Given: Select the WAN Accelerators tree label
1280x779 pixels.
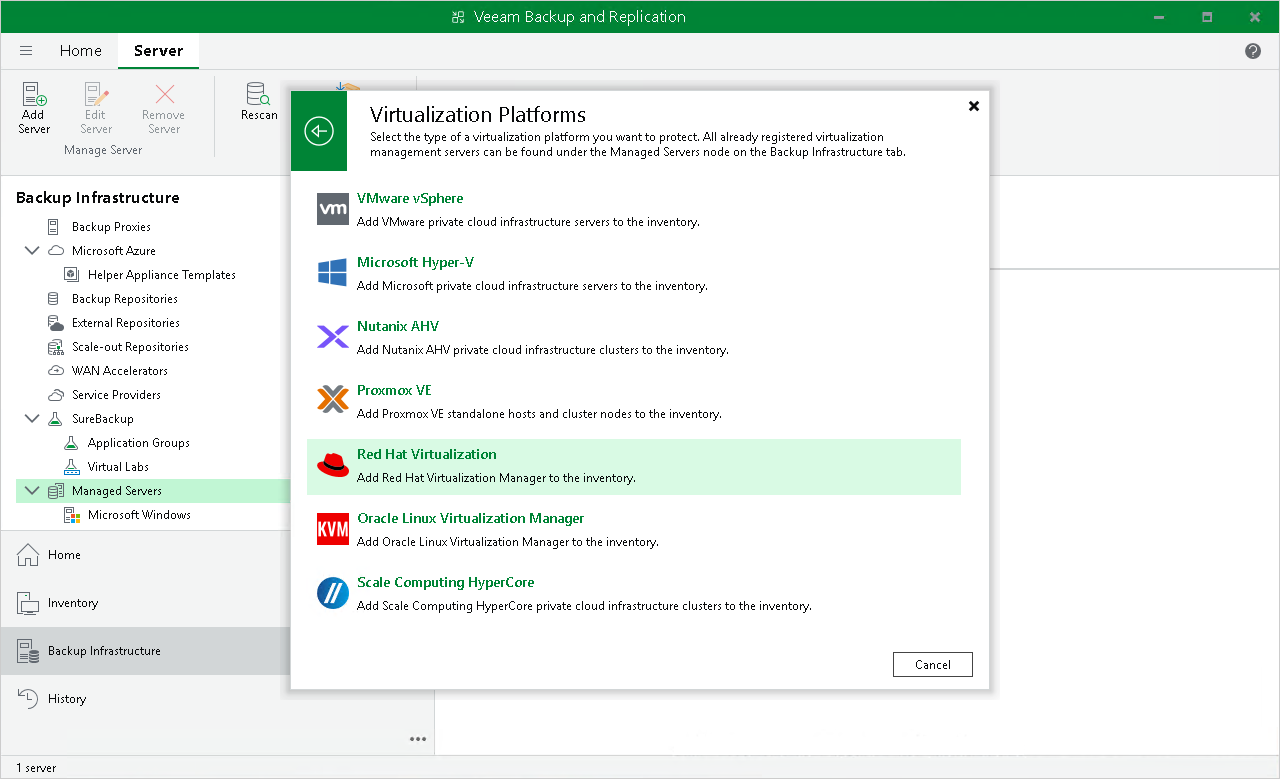Looking at the screenshot, I should click(120, 371).
